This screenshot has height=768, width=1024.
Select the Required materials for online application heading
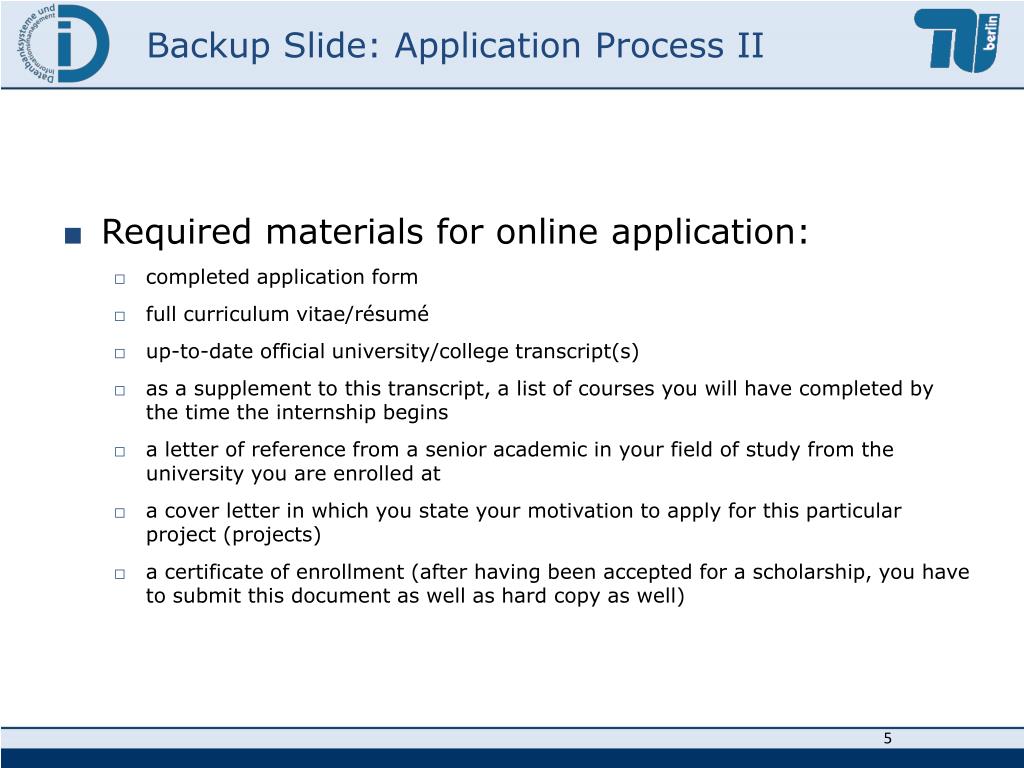pos(455,233)
